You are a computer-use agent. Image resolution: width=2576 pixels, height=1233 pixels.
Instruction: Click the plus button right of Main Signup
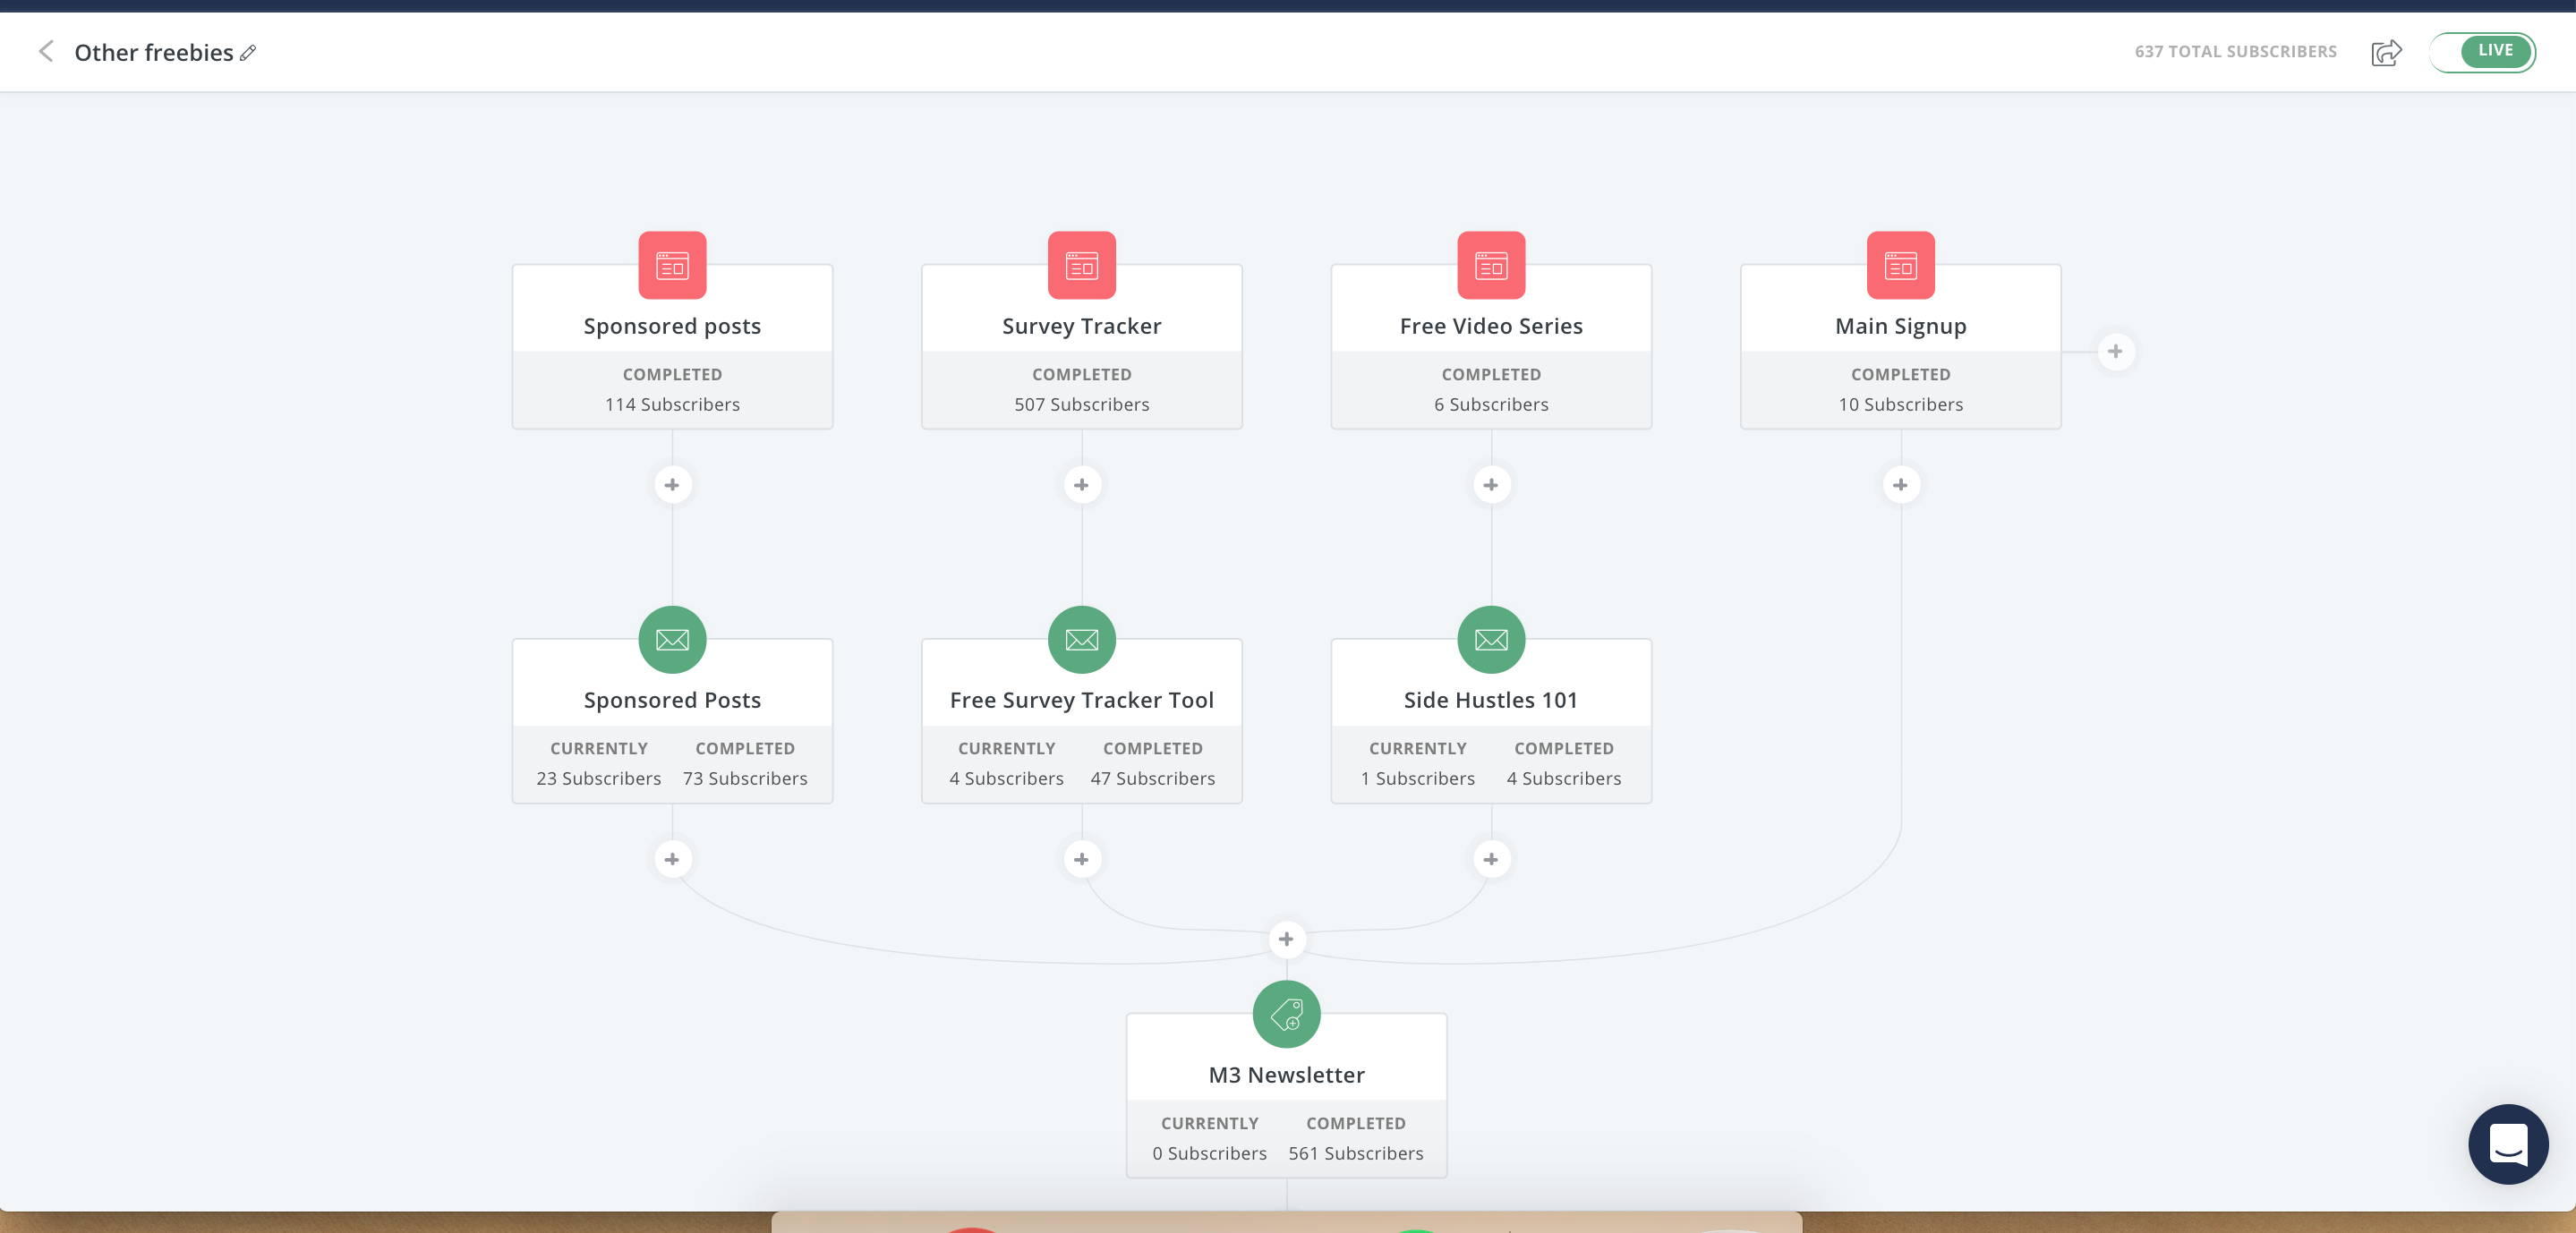point(2116,351)
